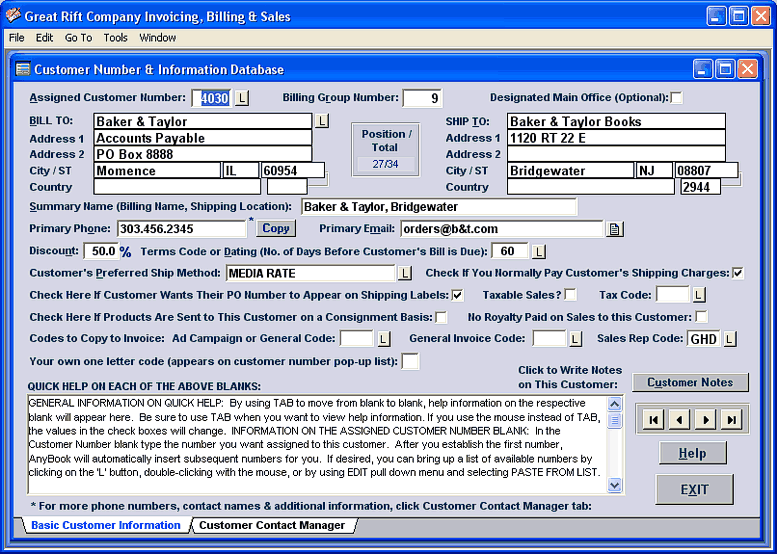Open Customer Notes
Viewport: 777px width, 554px height.
point(690,383)
